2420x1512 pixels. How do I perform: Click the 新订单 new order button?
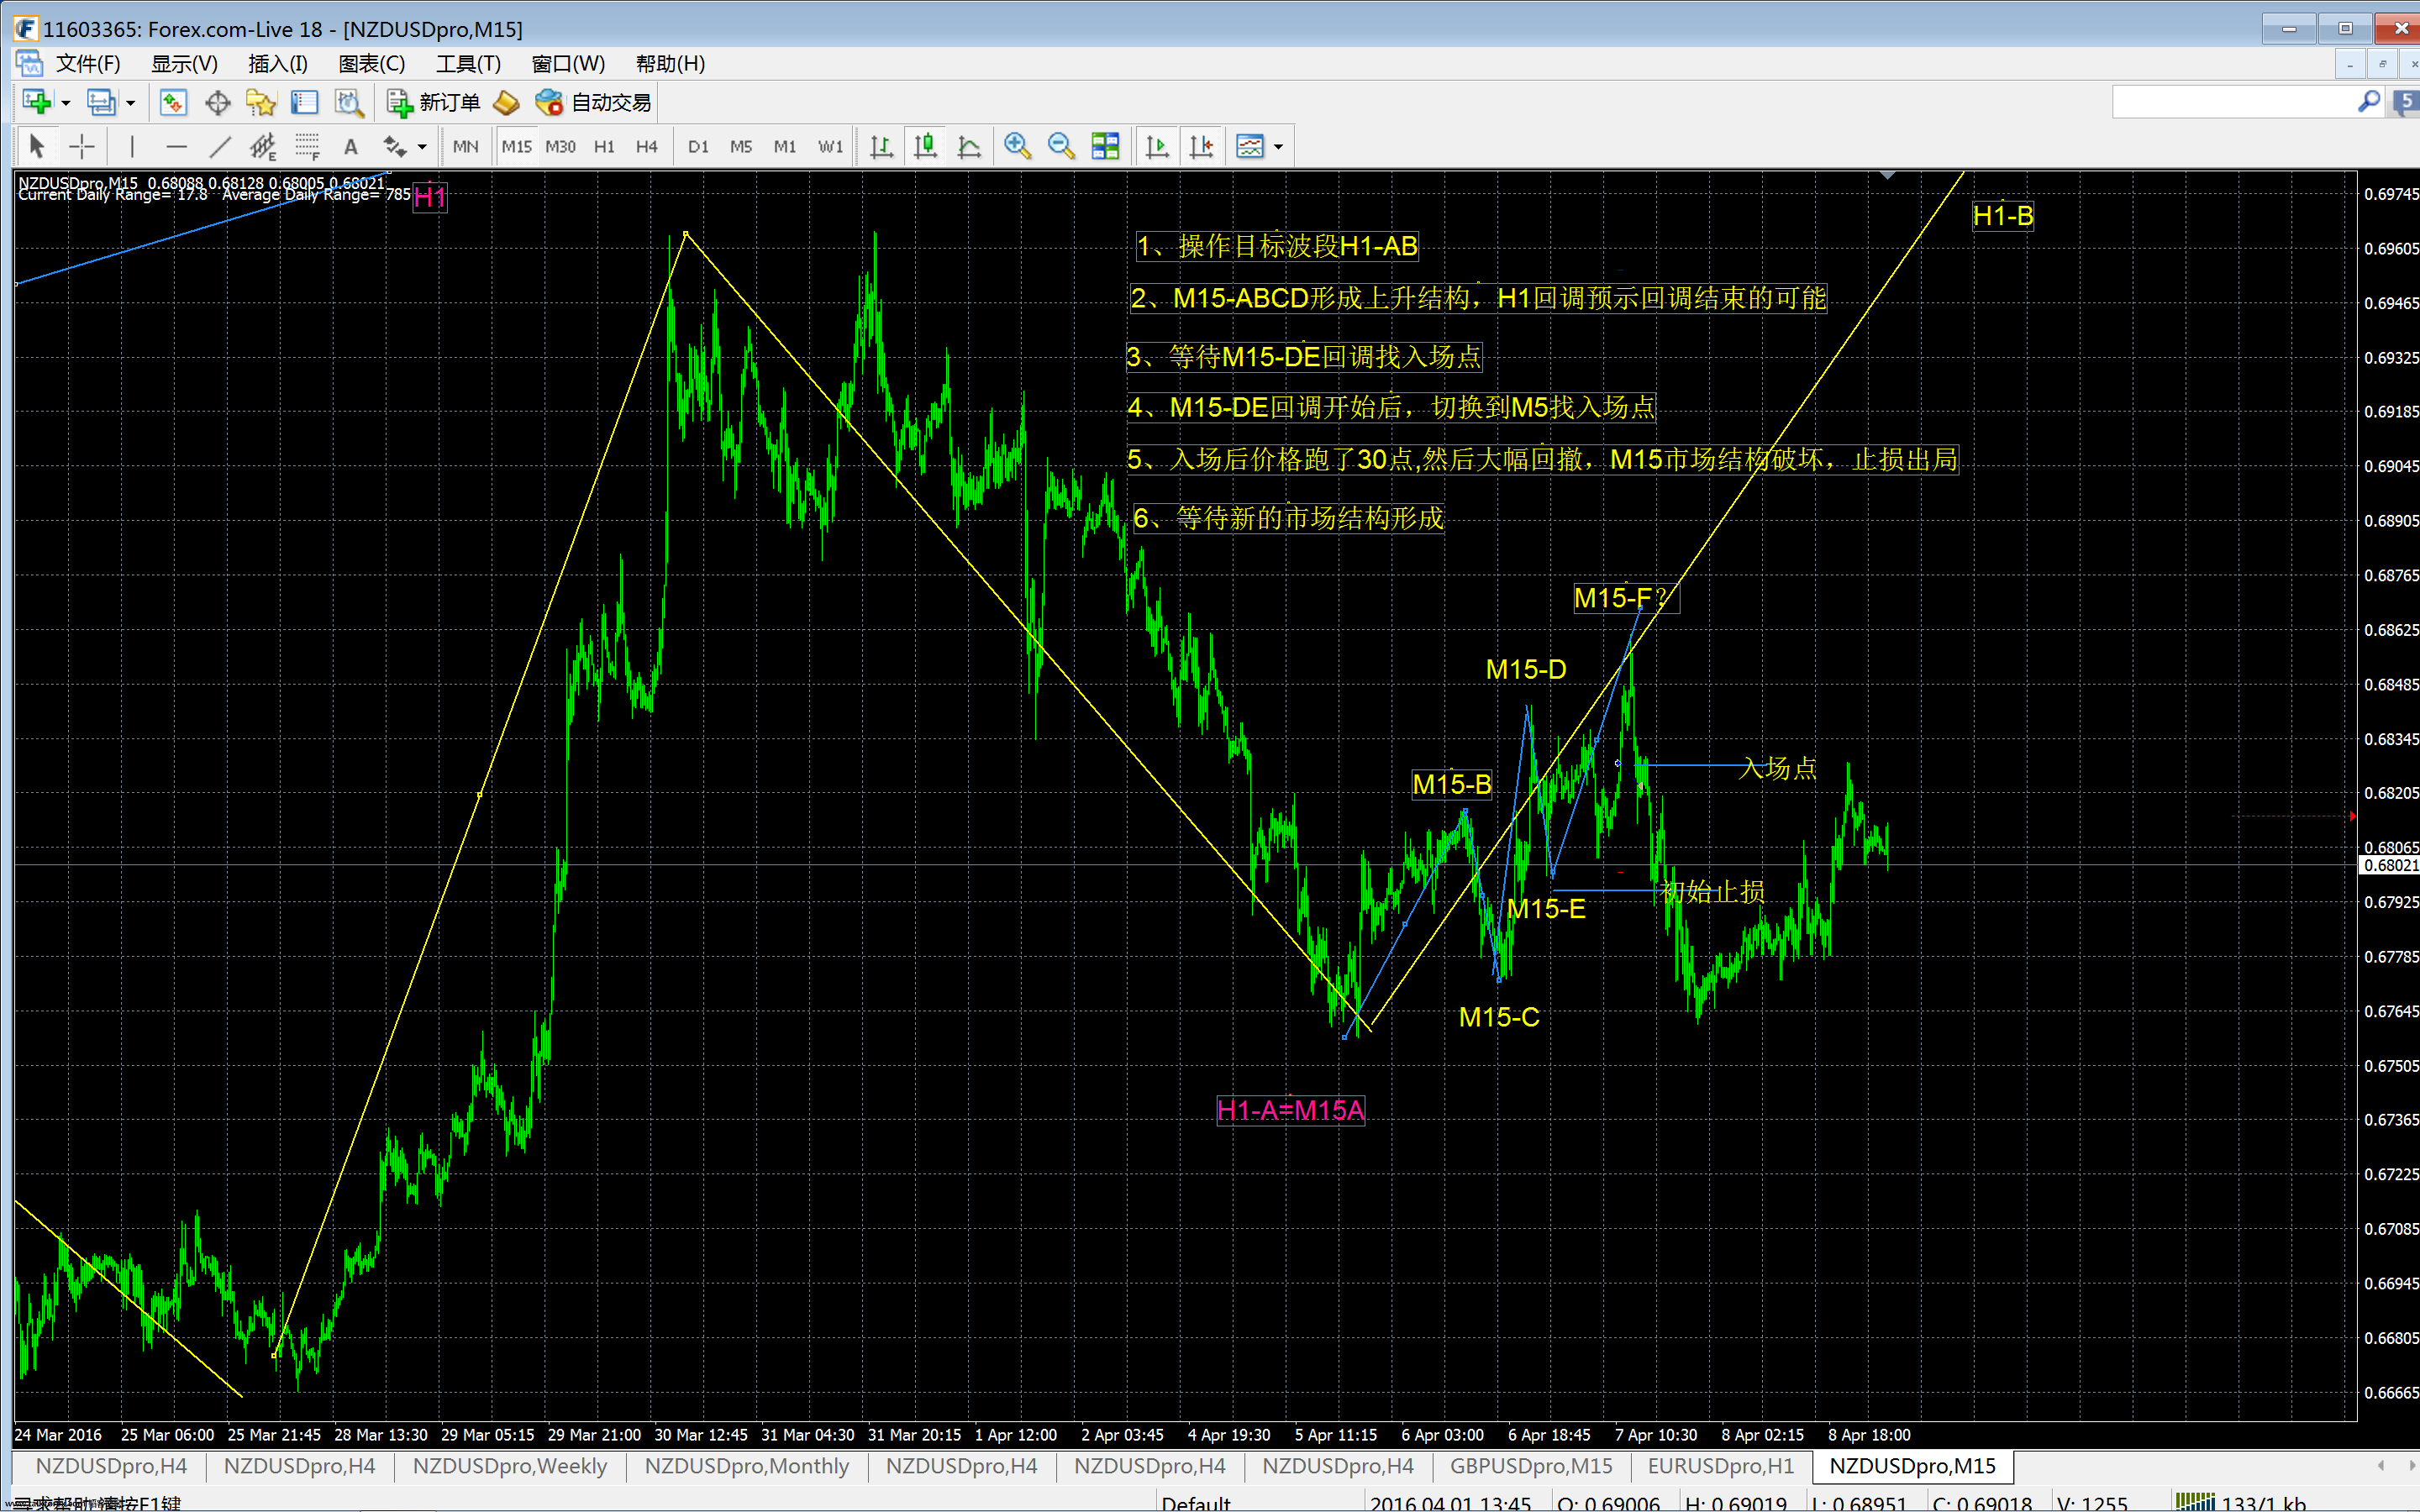[x=434, y=102]
